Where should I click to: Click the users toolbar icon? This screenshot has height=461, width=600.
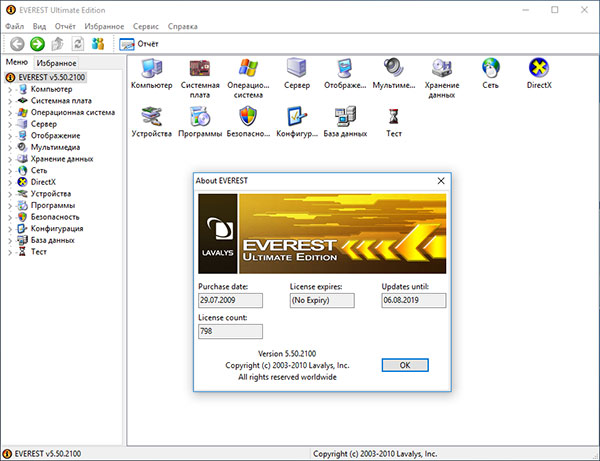click(x=98, y=44)
